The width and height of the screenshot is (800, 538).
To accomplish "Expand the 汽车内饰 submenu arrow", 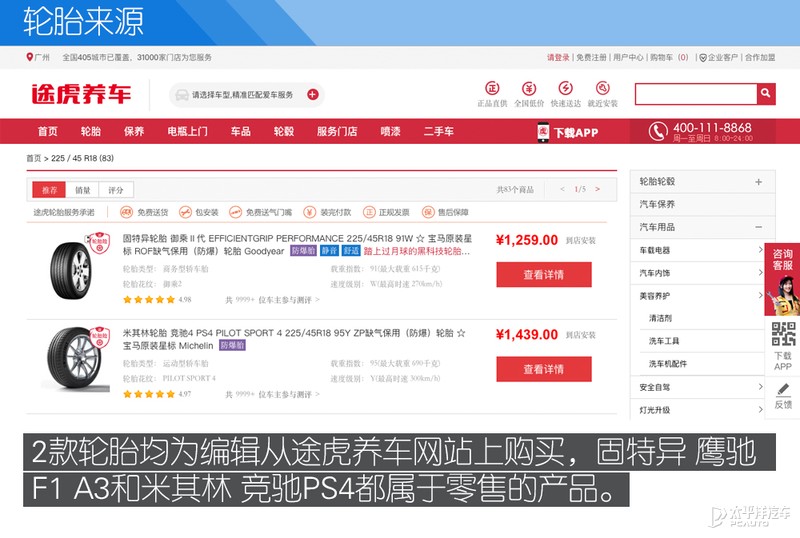I will pos(760,273).
